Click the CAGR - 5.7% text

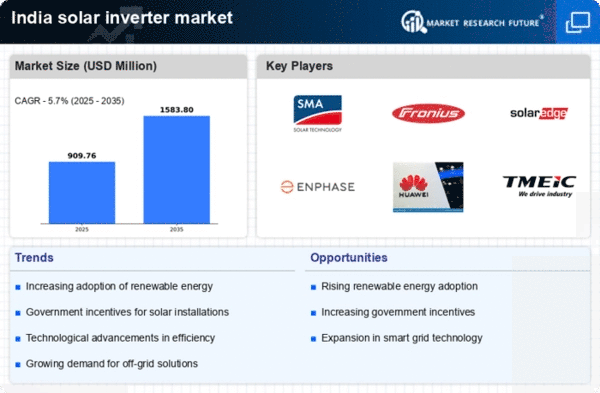pyautogui.click(x=69, y=101)
